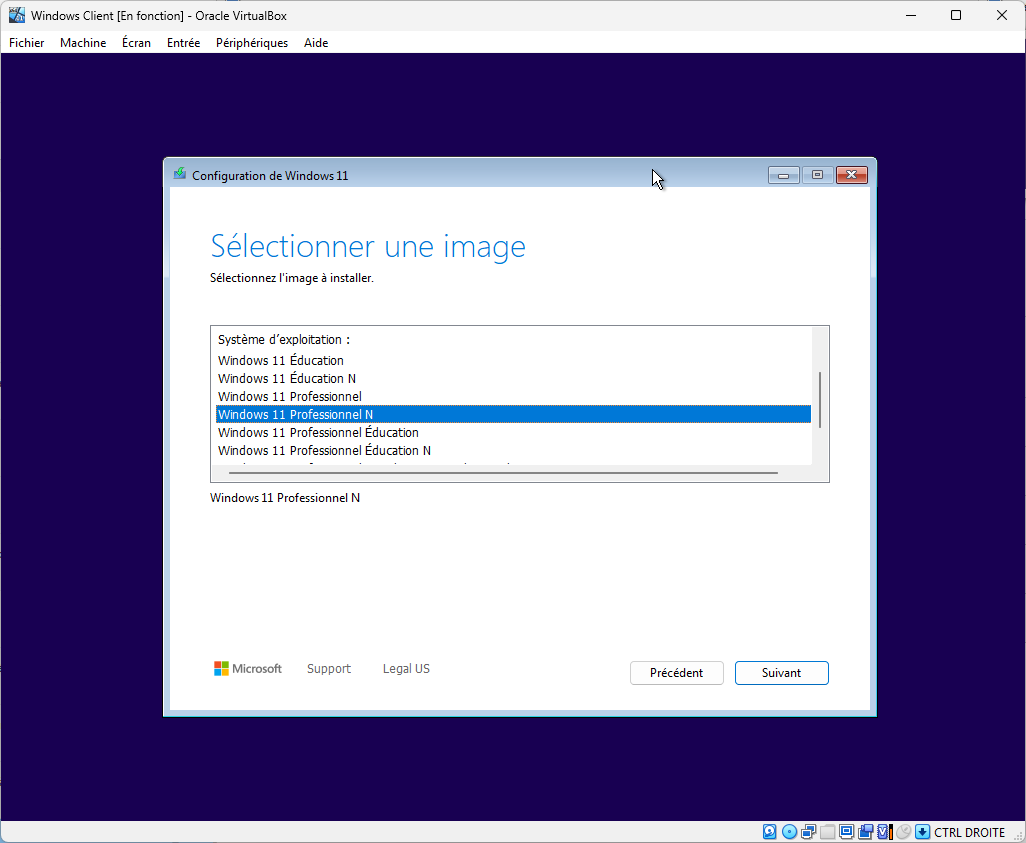Viewport: 1026px width, 843px height.
Task: Click the optical disc status icon
Action: (x=789, y=832)
